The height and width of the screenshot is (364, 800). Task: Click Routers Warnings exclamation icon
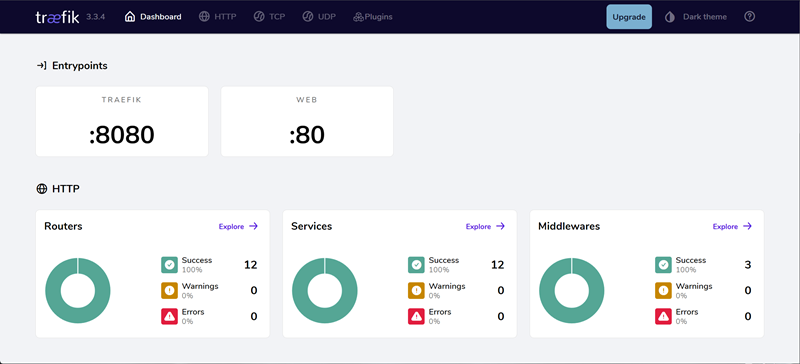[x=169, y=290]
